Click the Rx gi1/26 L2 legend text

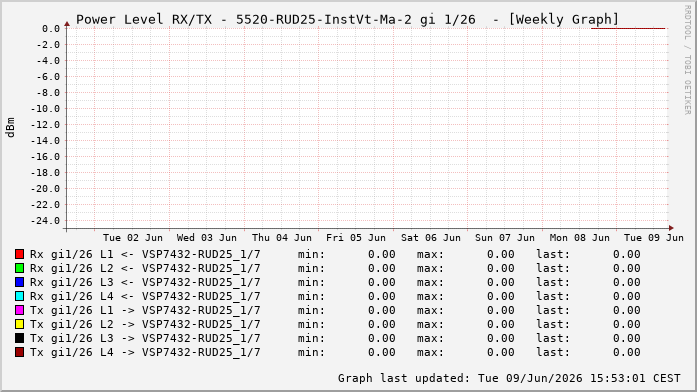pos(145,268)
